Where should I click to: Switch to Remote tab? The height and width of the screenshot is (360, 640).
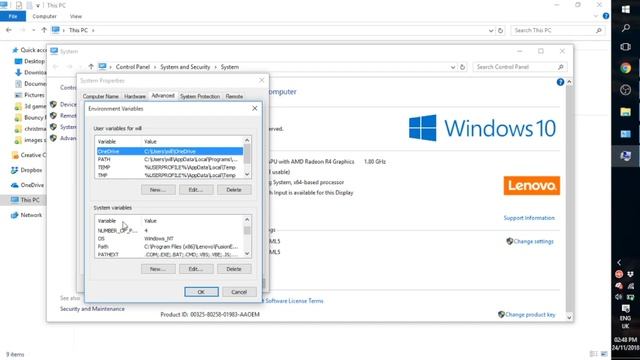(x=234, y=96)
